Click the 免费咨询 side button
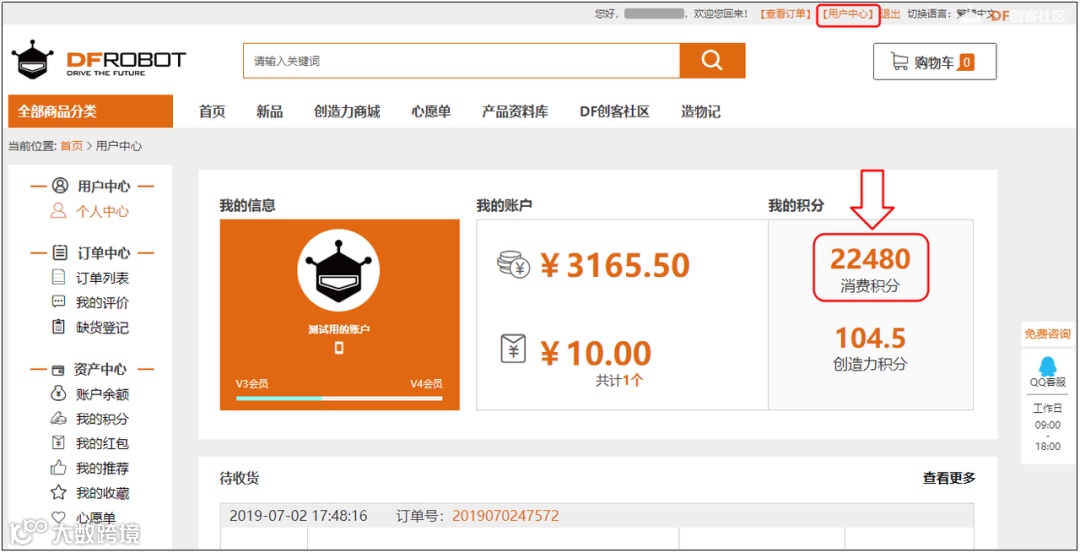The image size is (1080, 553). click(x=1047, y=335)
